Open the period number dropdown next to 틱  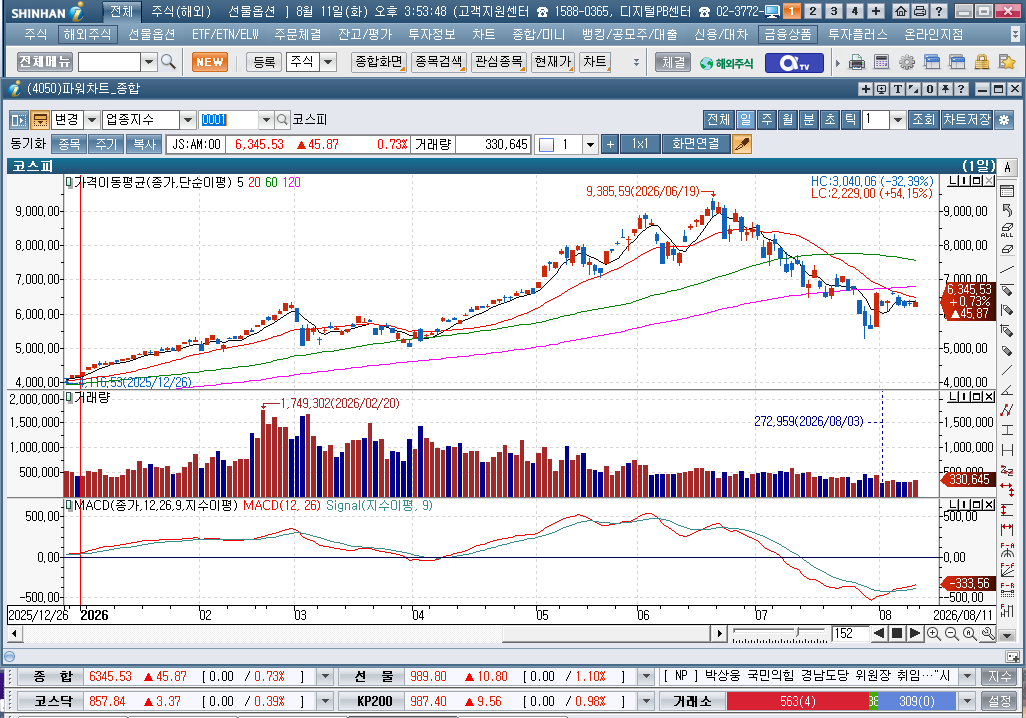click(x=898, y=120)
